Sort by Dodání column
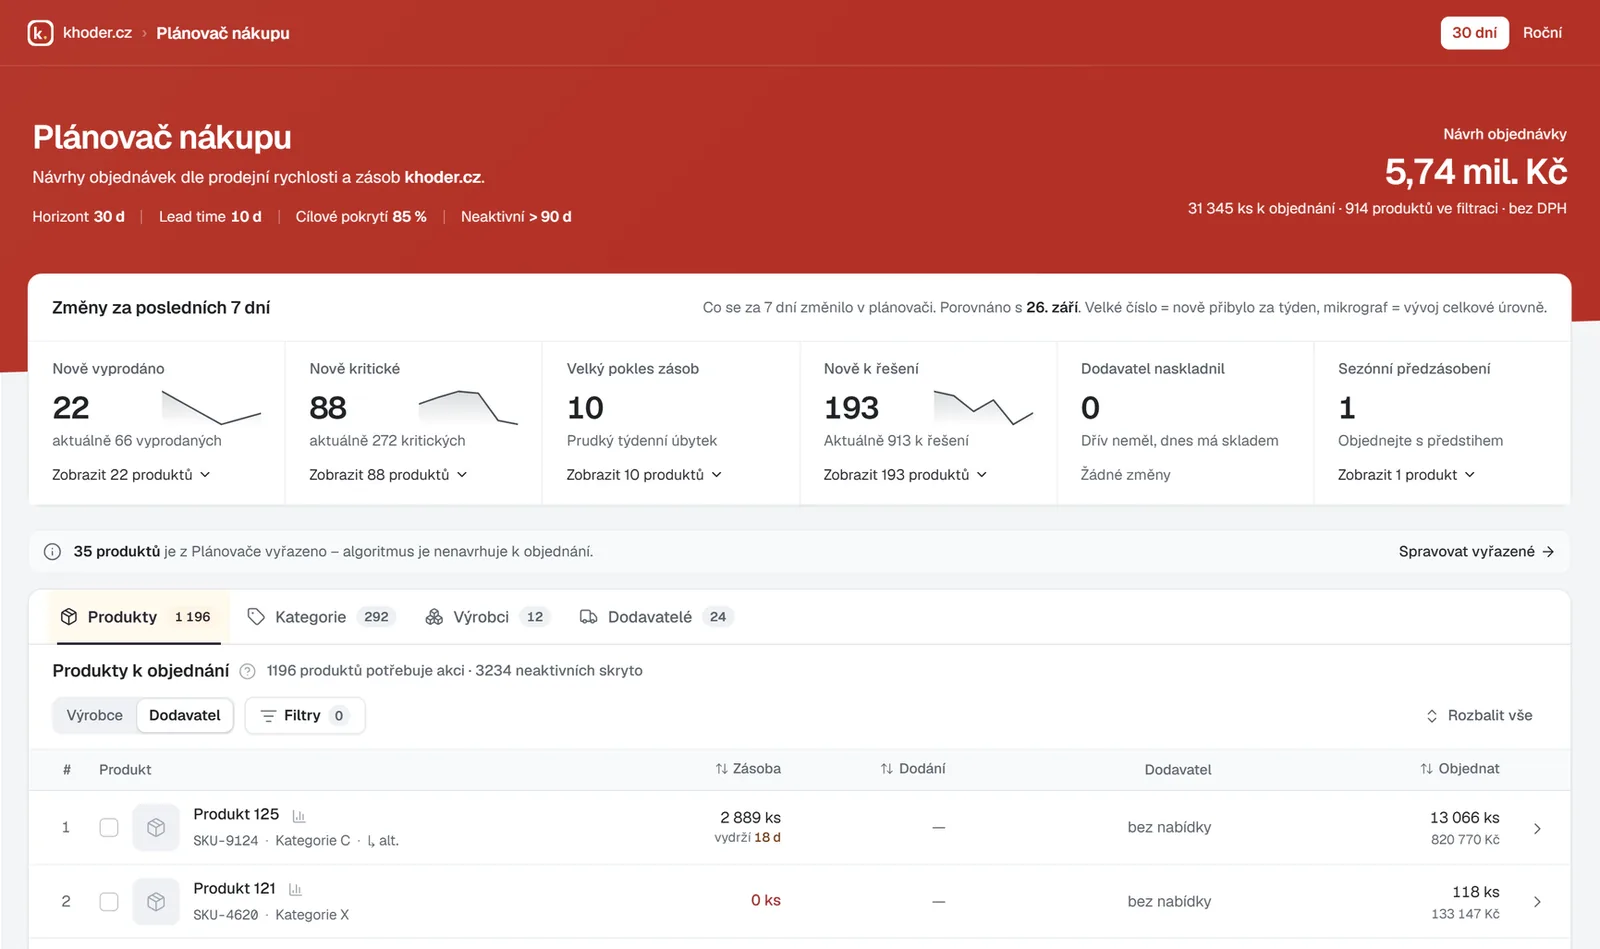Screen dimensions: 1600x949 pos(913,769)
